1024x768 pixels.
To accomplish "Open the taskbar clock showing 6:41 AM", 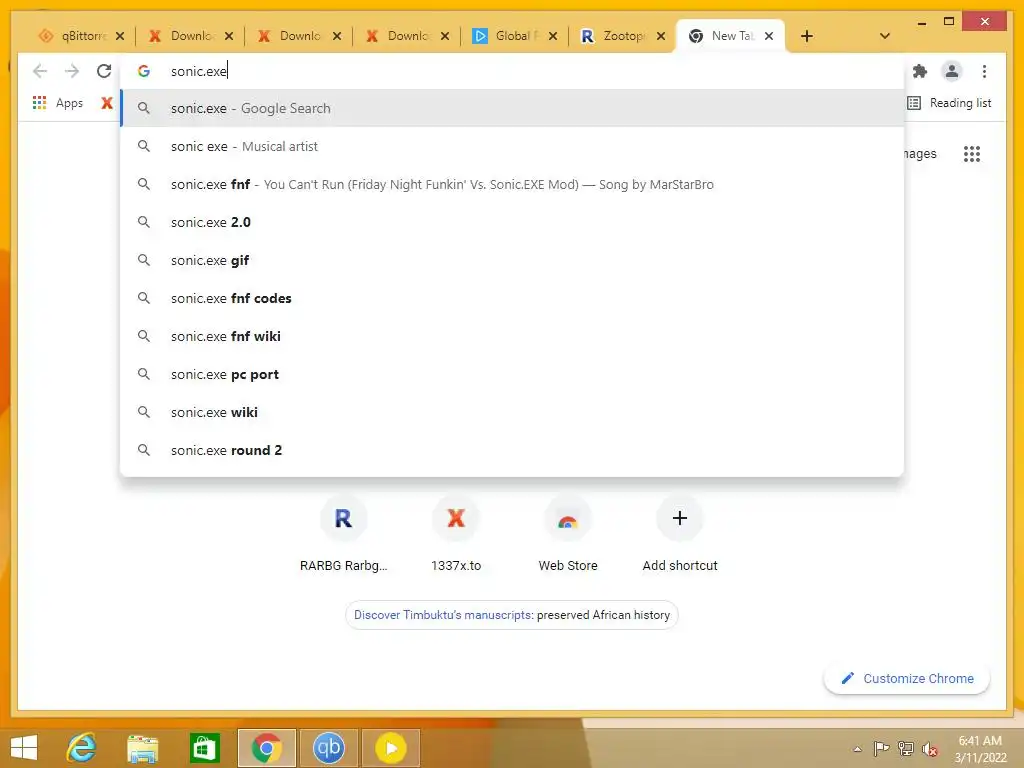I will 980,749.
